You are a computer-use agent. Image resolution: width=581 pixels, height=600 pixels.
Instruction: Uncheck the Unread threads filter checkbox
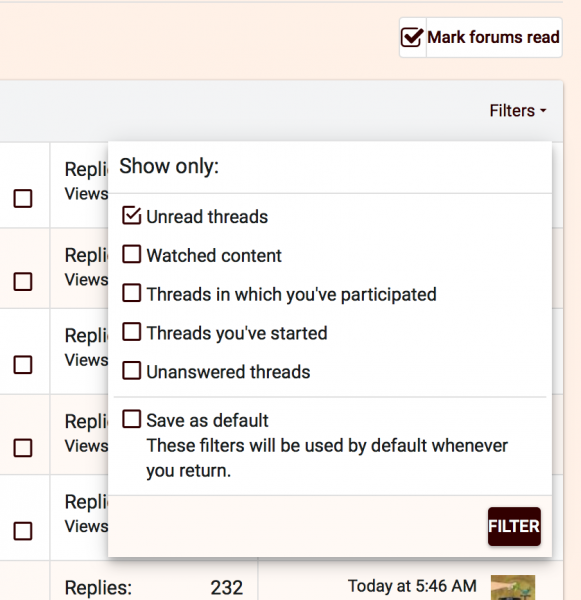click(x=131, y=215)
